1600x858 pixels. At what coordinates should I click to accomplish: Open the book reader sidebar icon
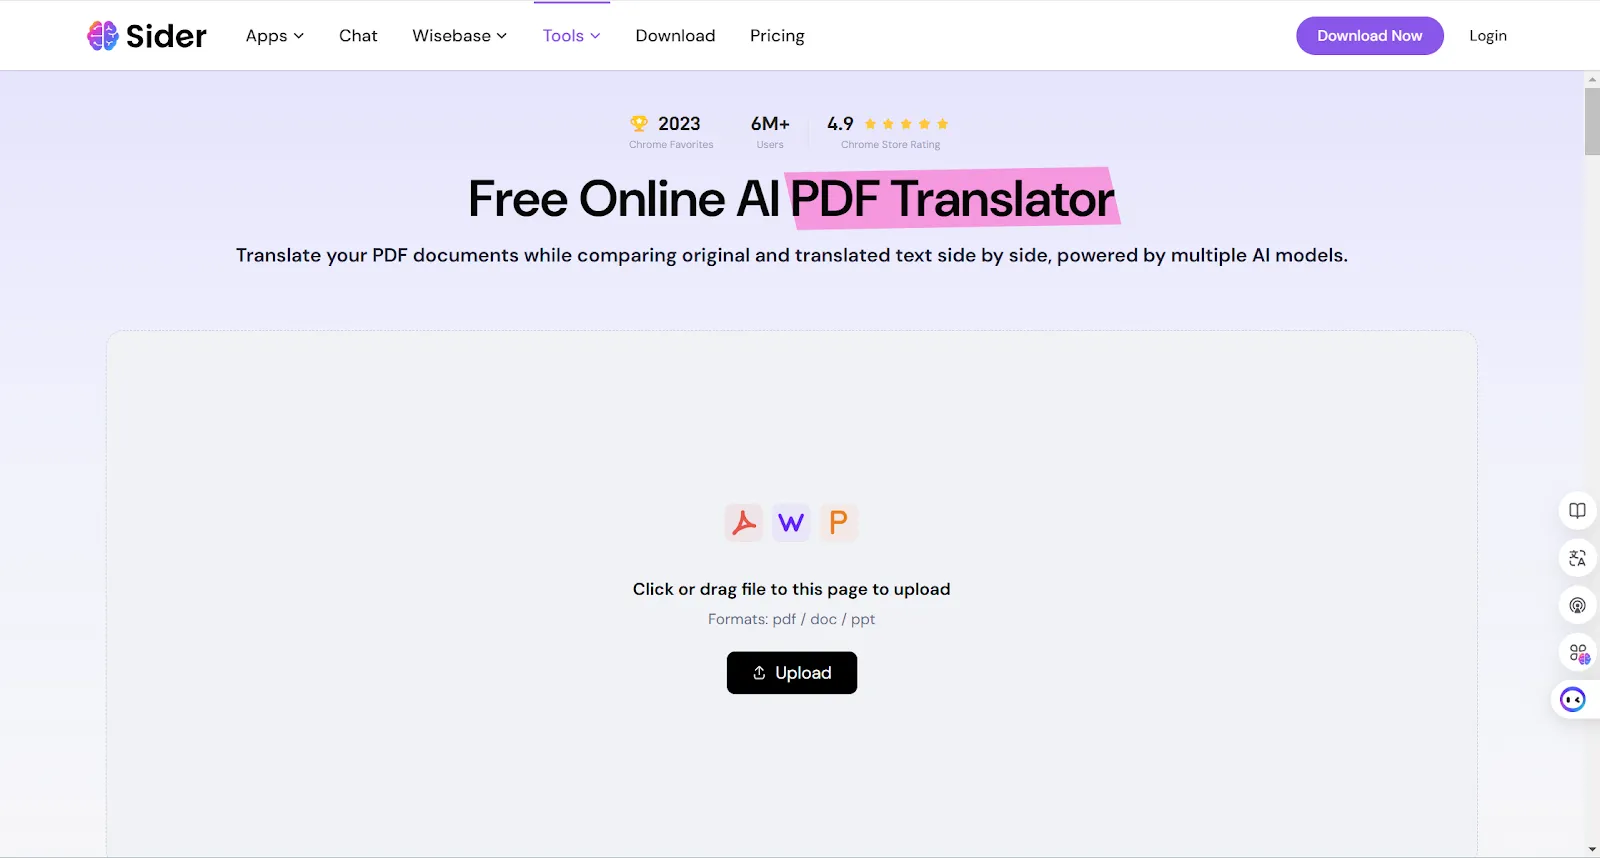pyautogui.click(x=1577, y=511)
